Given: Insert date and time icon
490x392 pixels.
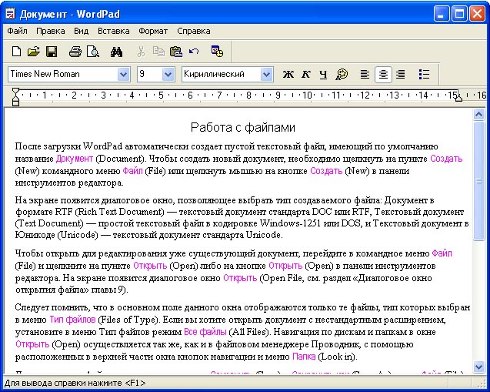Looking at the screenshot, I should [217, 51].
